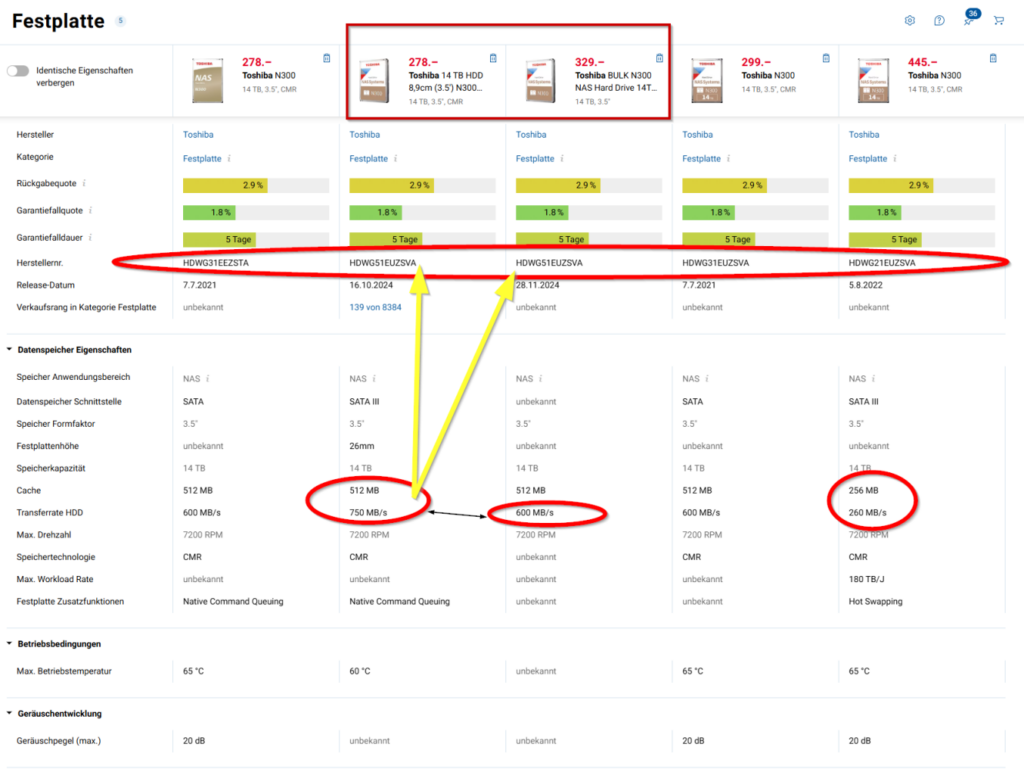Click the '180 TB/J' workload rate value
The width and height of the screenshot is (1024, 769).
point(867,580)
